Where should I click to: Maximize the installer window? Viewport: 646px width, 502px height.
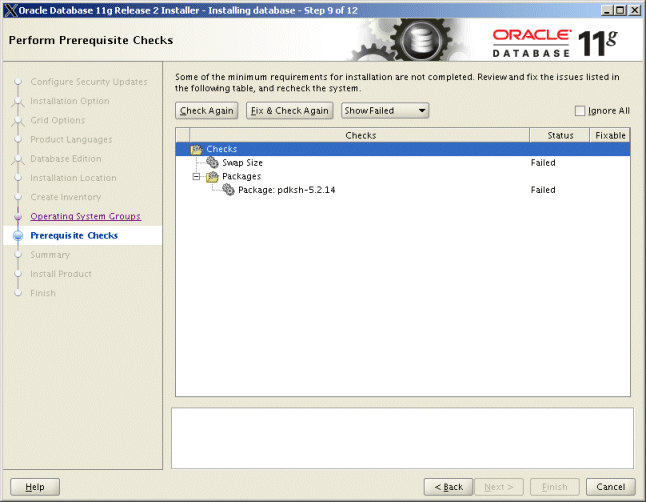[x=620, y=10]
